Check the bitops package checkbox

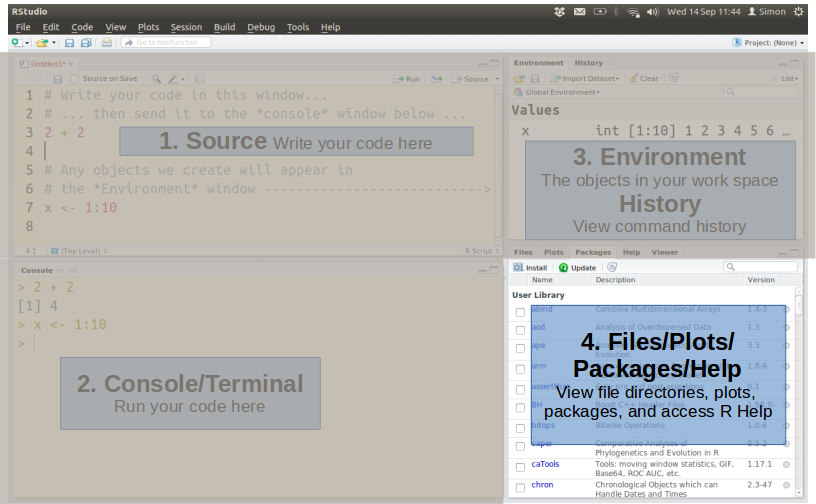click(520, 428)
